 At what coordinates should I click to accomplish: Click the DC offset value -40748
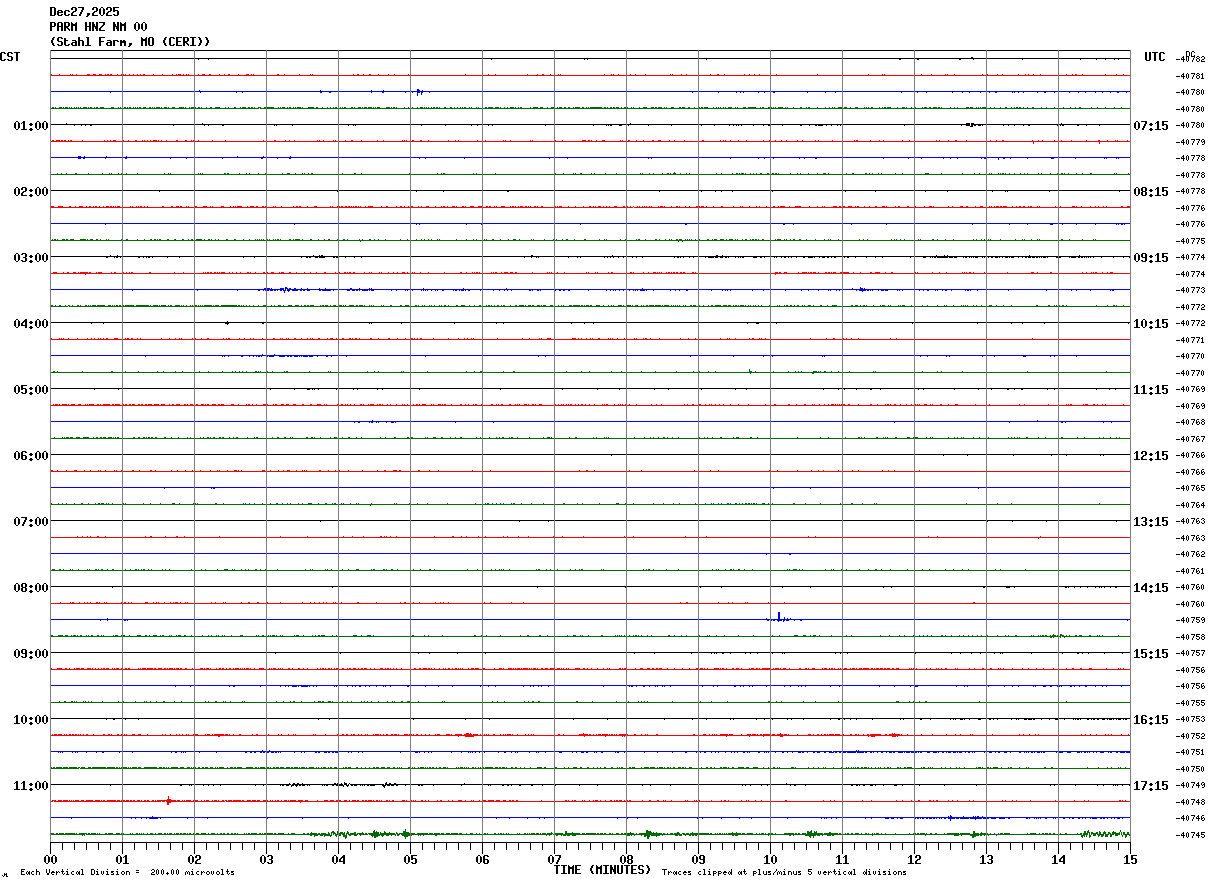point(1191,802)
